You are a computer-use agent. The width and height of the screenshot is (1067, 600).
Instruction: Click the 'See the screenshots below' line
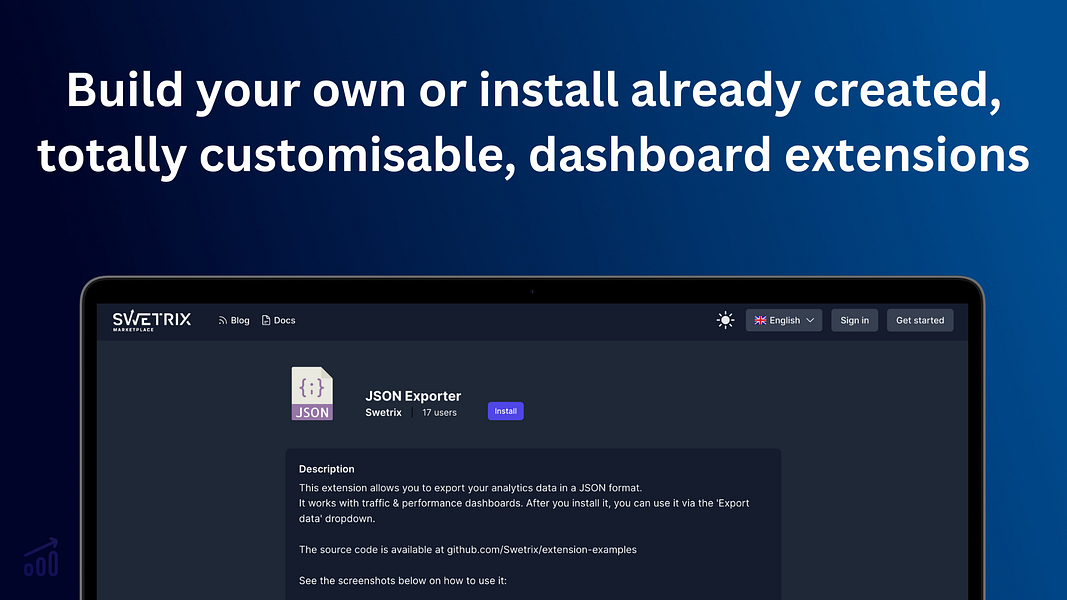pyautogui.click(x=403, y=581)
